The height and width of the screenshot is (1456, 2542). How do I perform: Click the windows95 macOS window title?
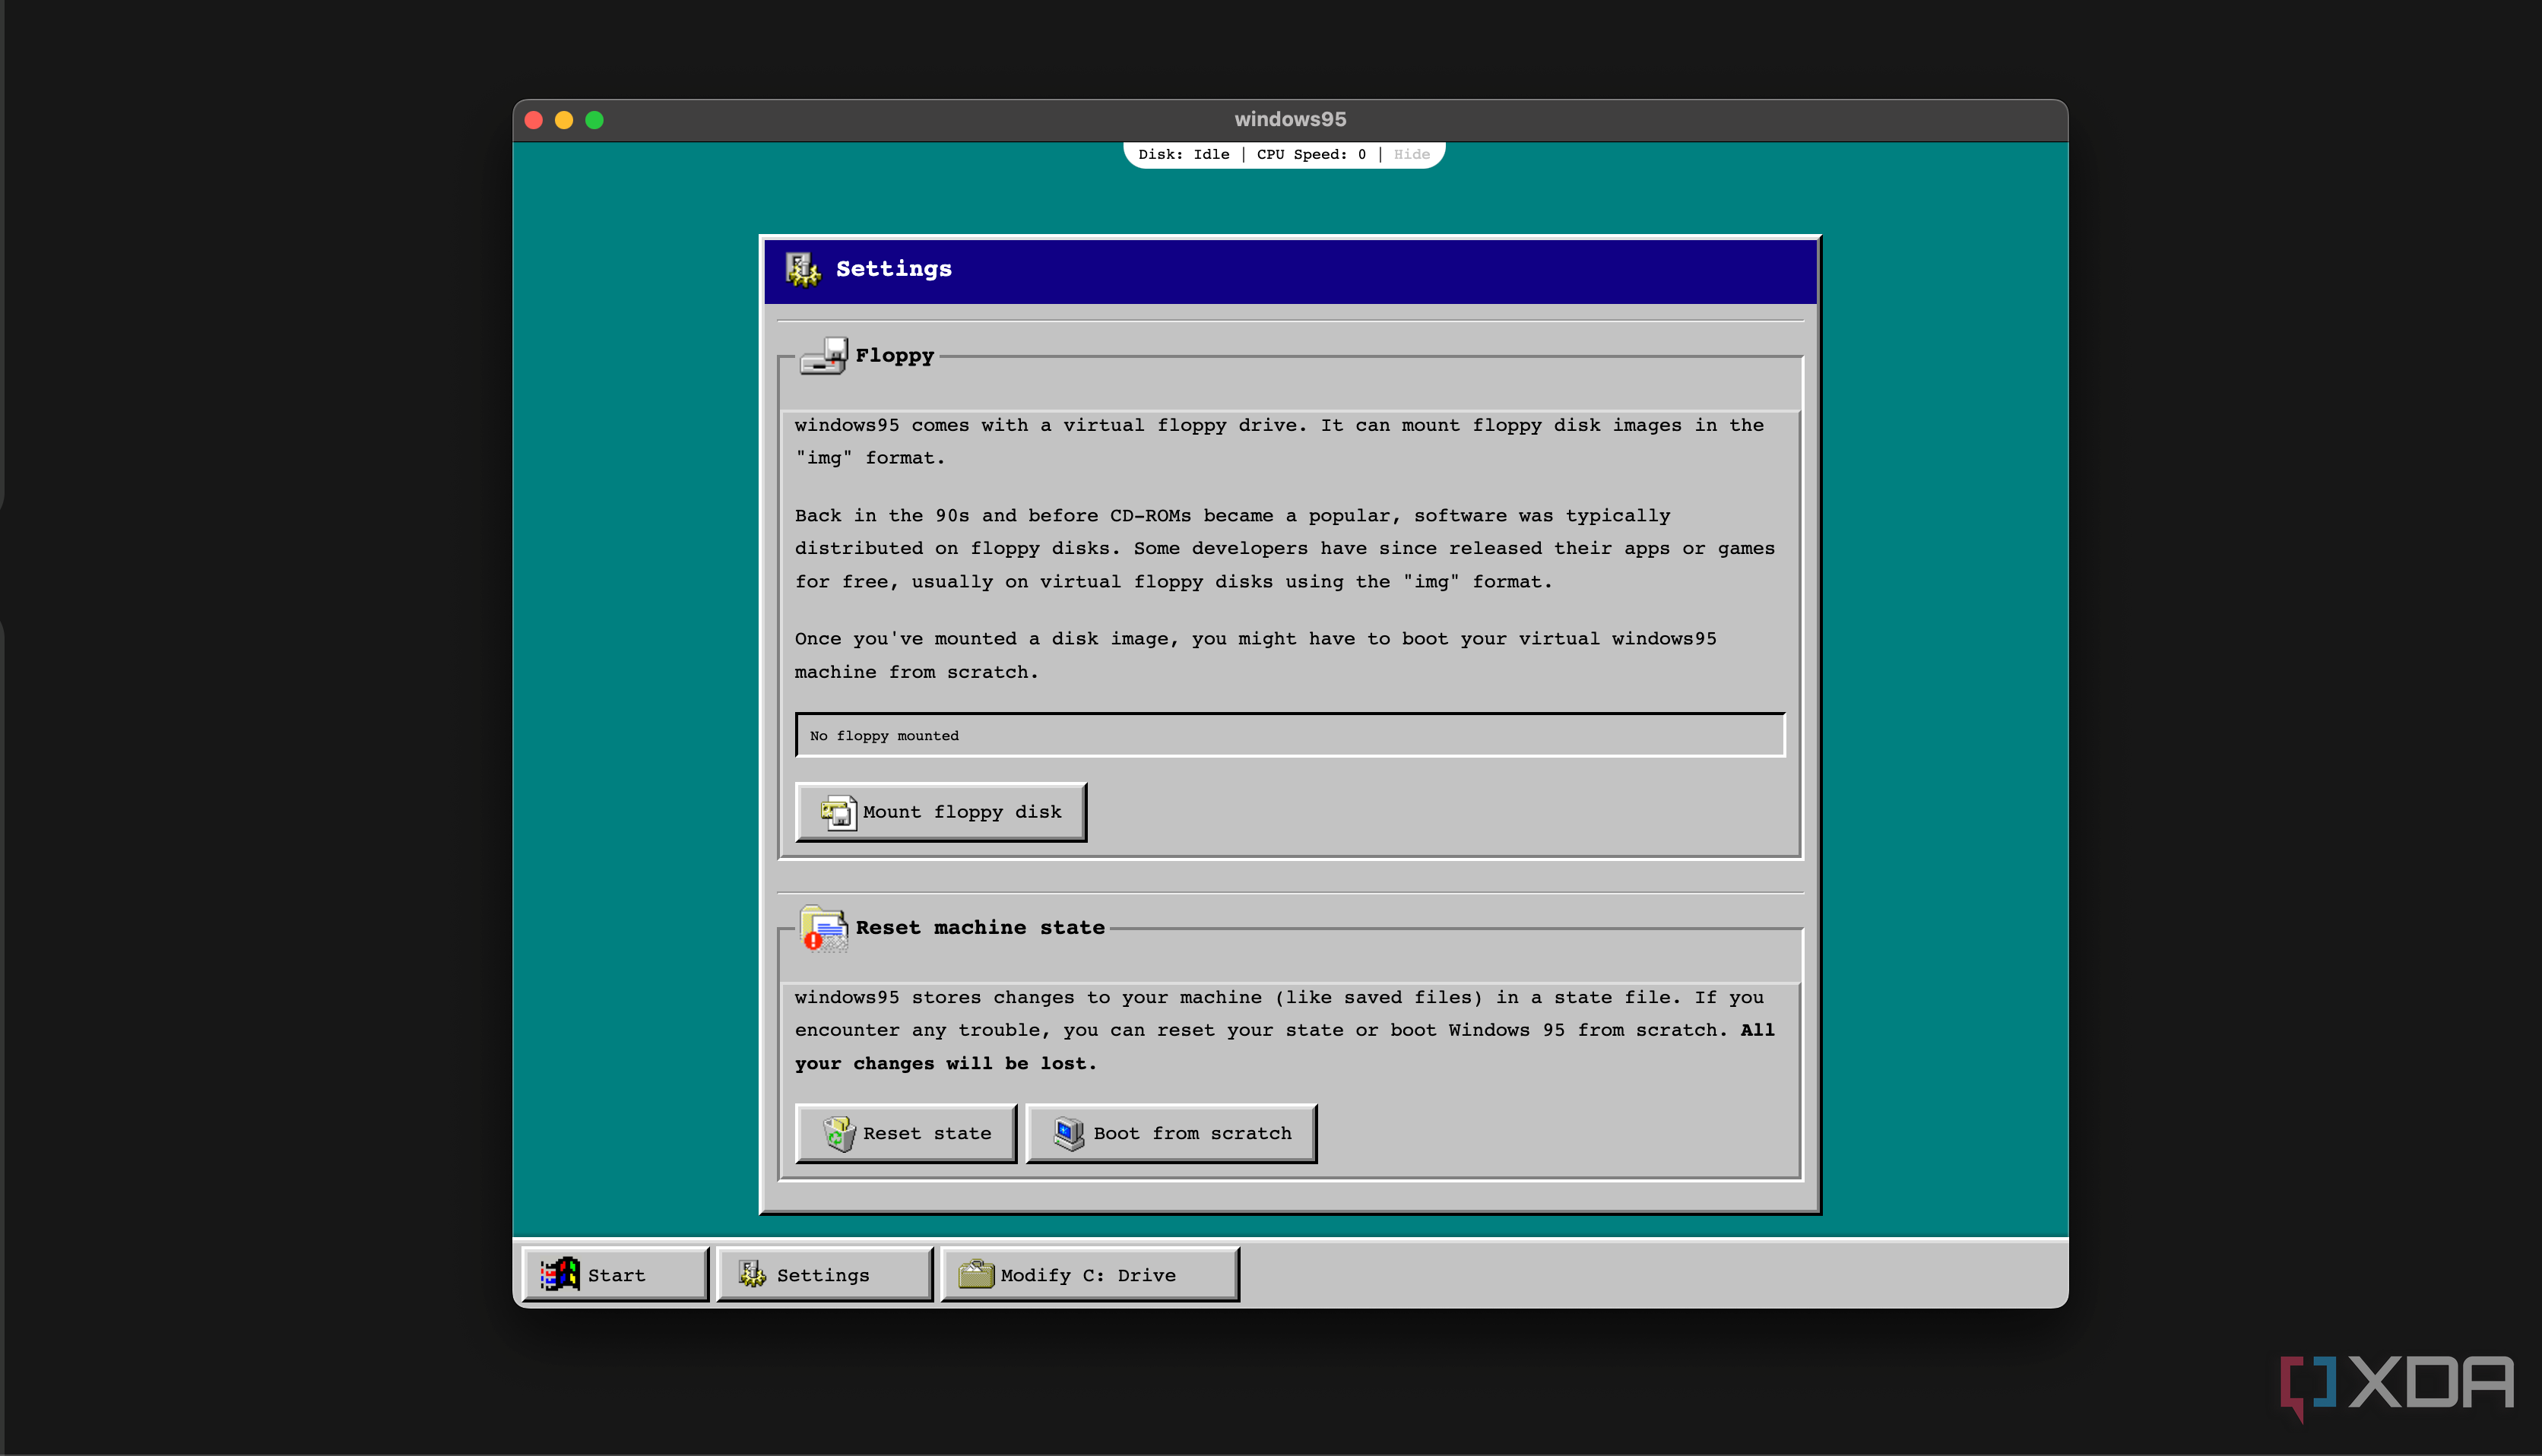coord(1290,119)
